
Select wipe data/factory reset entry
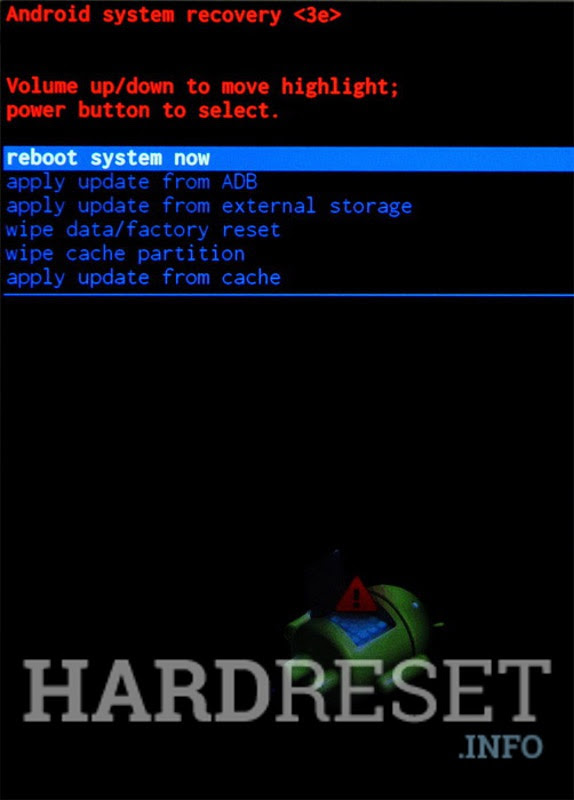tap(143, 231)
